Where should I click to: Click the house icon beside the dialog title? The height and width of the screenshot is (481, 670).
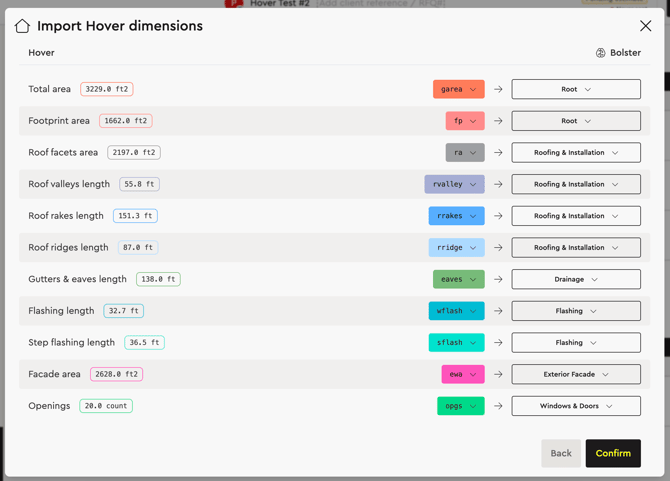coord(22,26)
